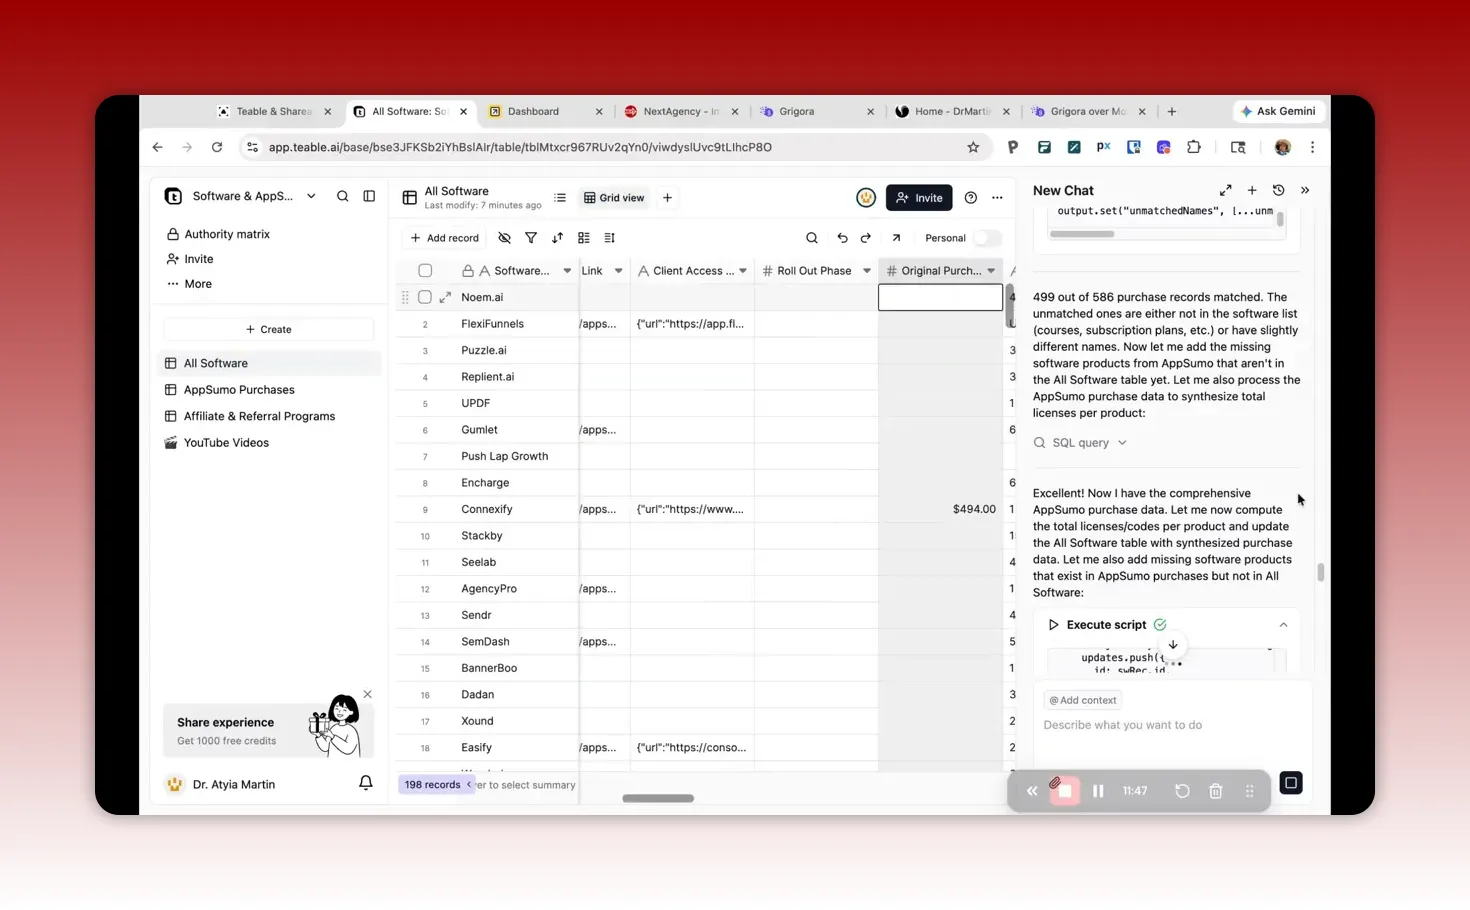The image size is (1470, 910).
Task: Open notifications bell next to Dr. Atyia Martin
Action: (366, 784)
